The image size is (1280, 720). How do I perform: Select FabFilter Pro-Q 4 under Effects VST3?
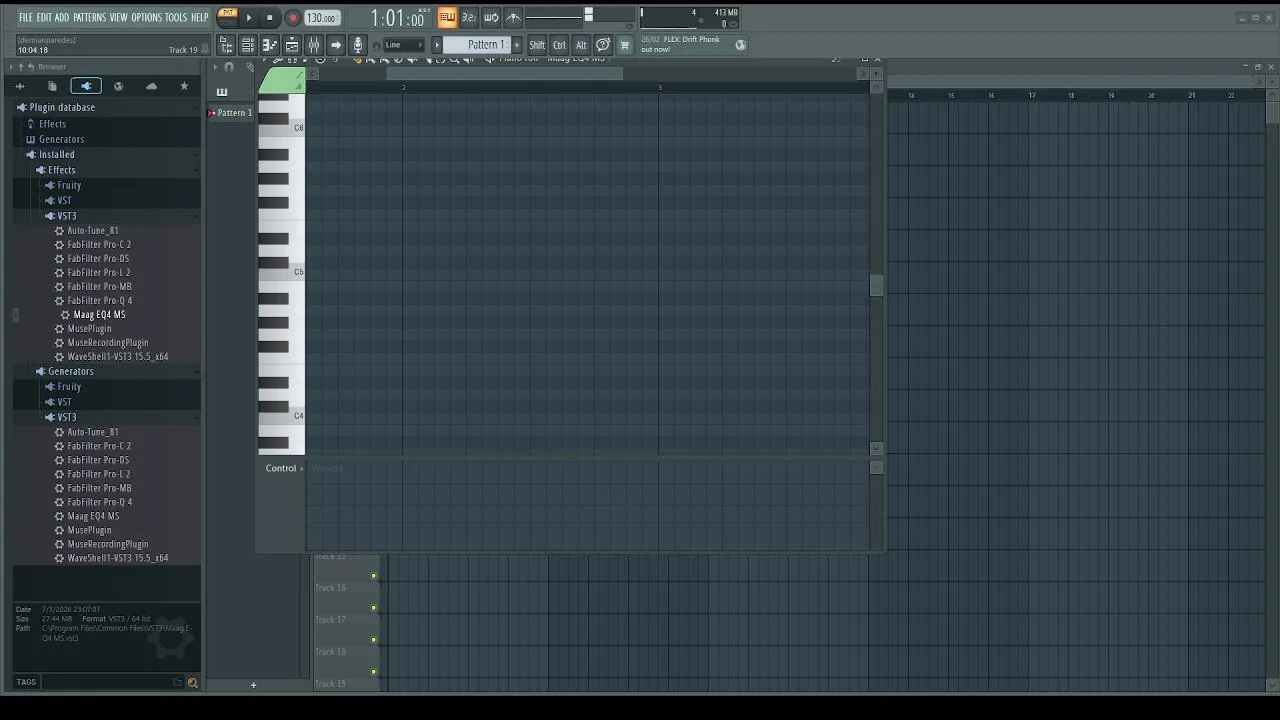tap(100, 301)
